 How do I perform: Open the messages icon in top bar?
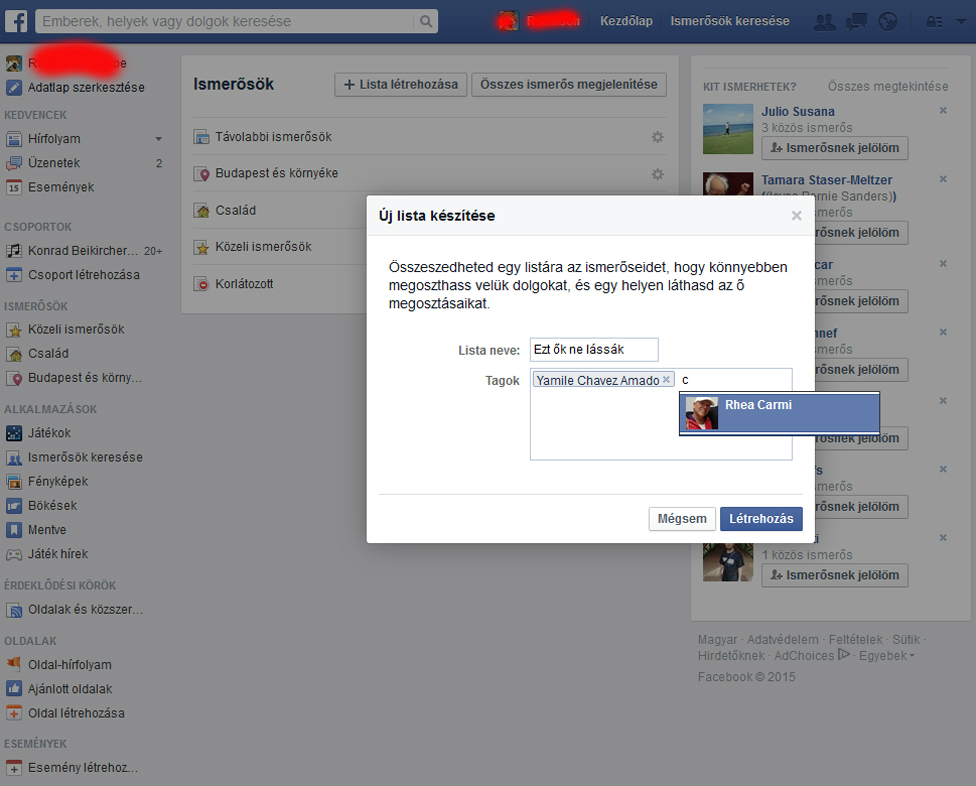tap(856, 21)
